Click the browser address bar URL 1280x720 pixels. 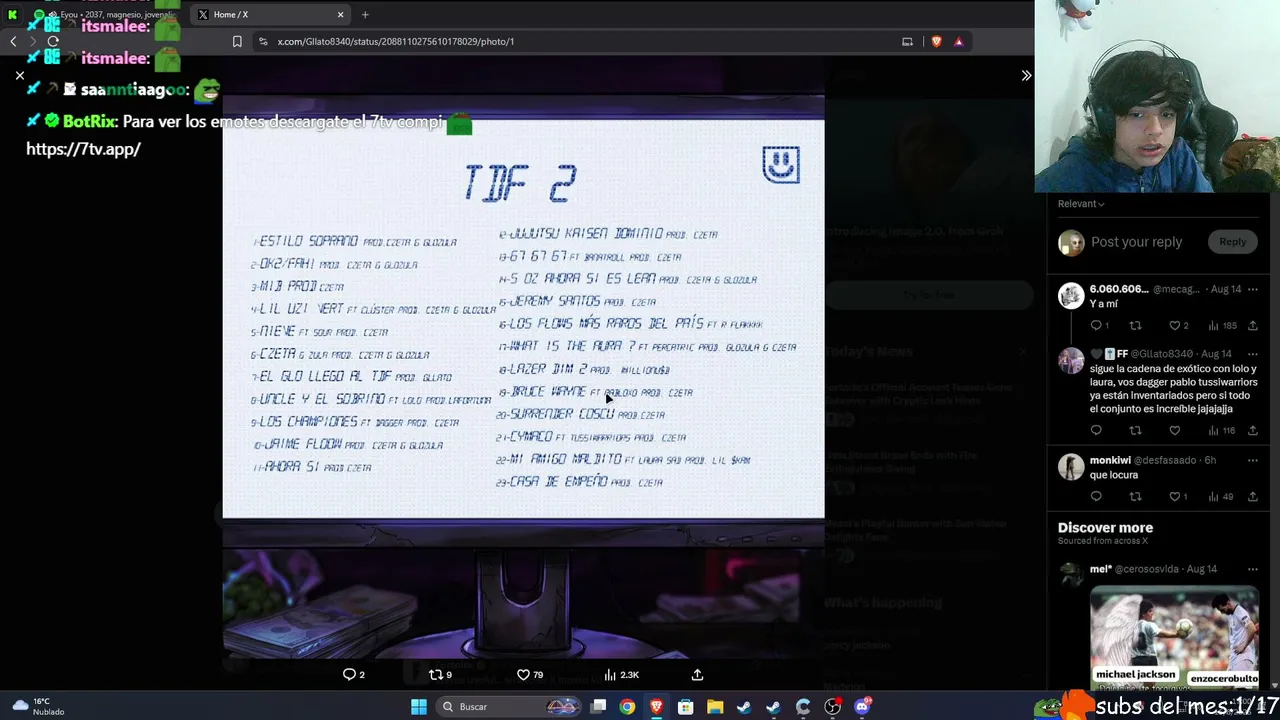[x=396, y=41]
